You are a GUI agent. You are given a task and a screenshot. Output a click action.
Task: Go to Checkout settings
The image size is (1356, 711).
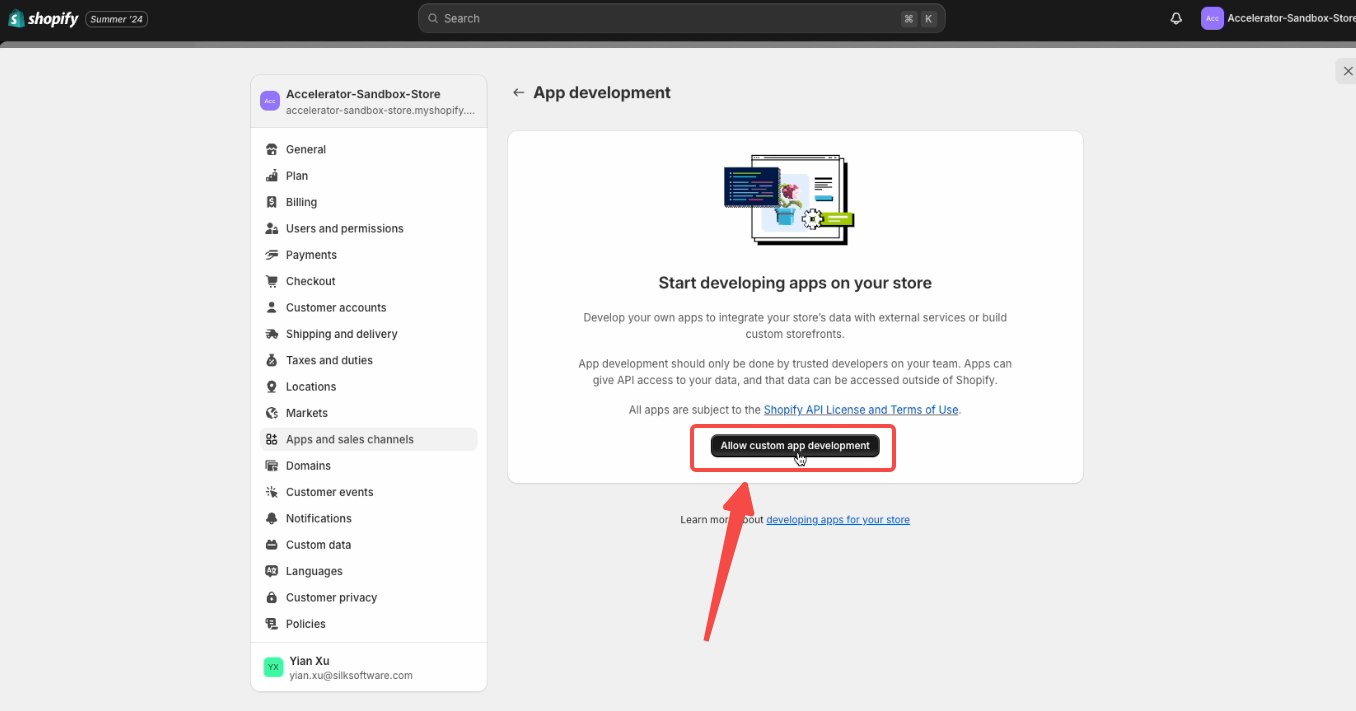[369, 282]
